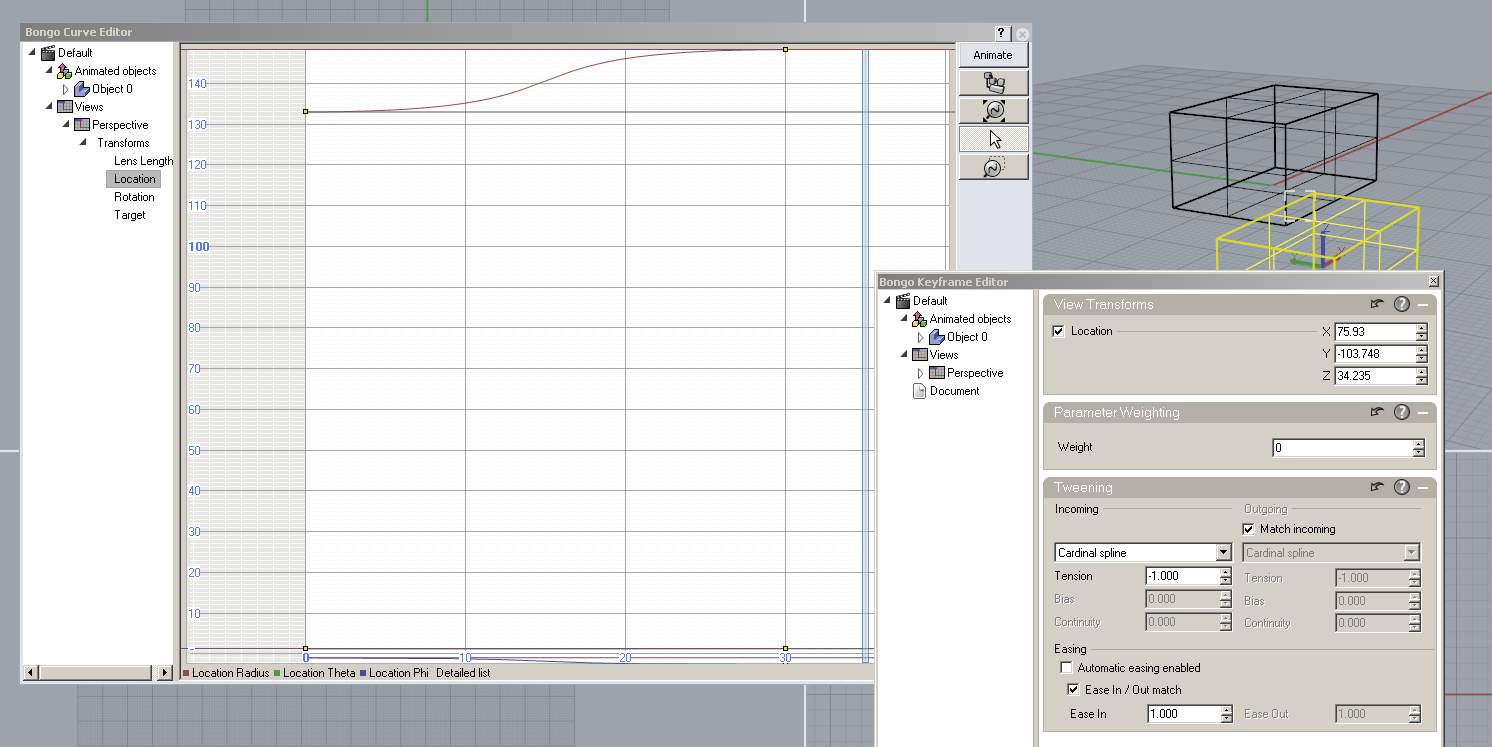
Task: Open the Incoming Cardinal spline dropdown
Action: pyautogui.click(x=1224, y=553)
